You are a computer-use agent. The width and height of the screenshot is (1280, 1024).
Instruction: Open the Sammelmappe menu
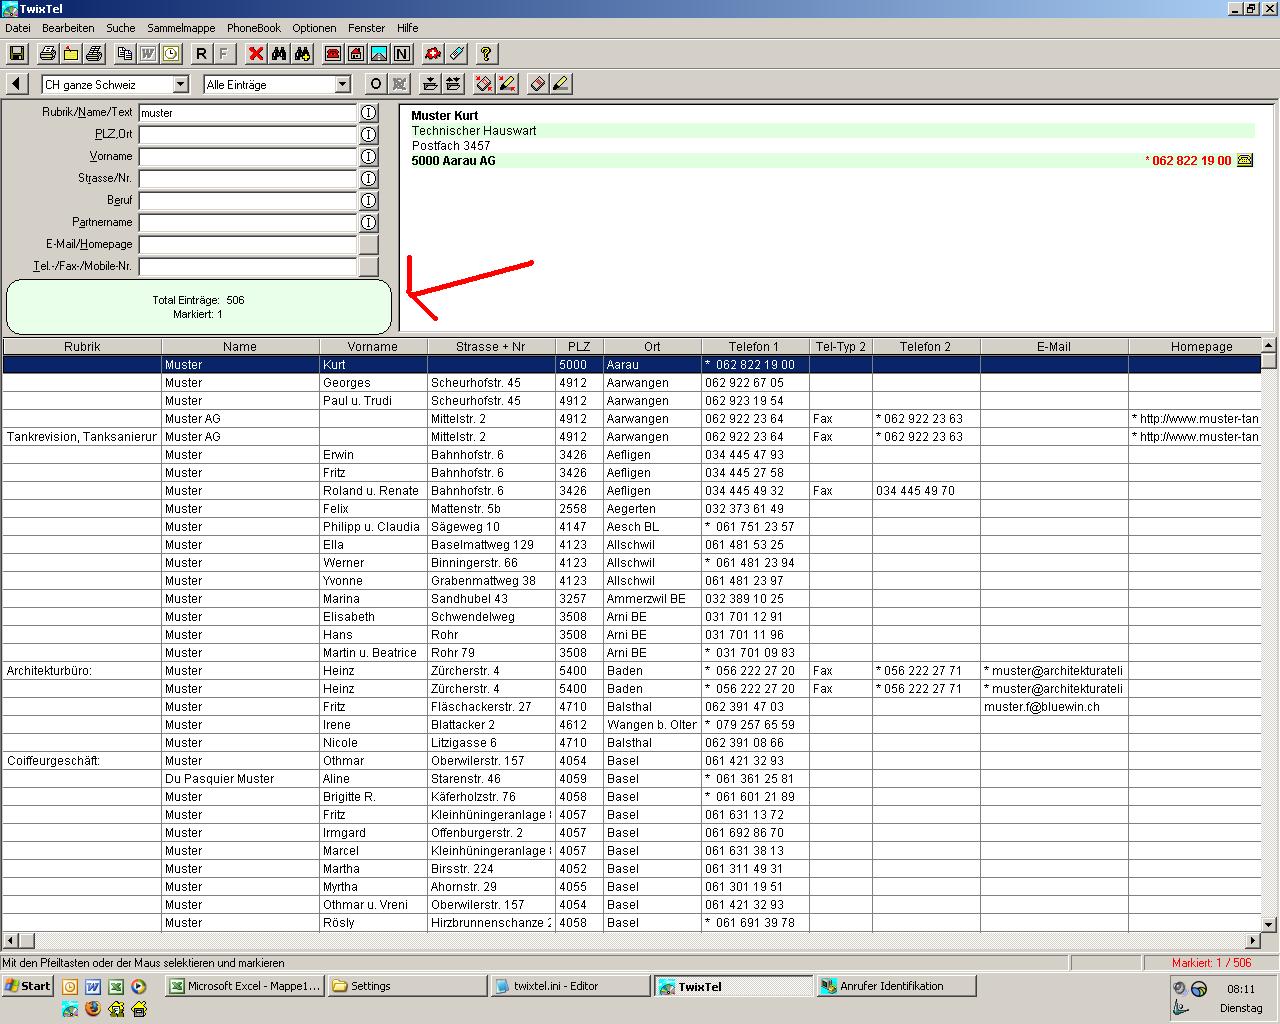[x=181, y=28]
